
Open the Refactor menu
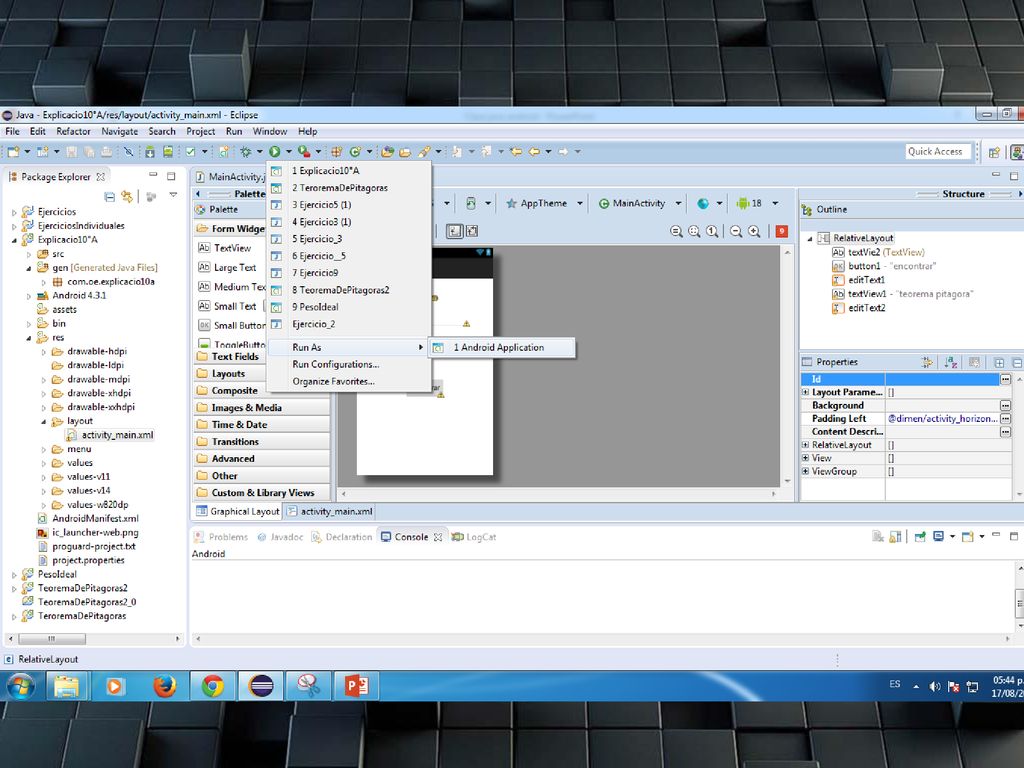tap(73, 131)
